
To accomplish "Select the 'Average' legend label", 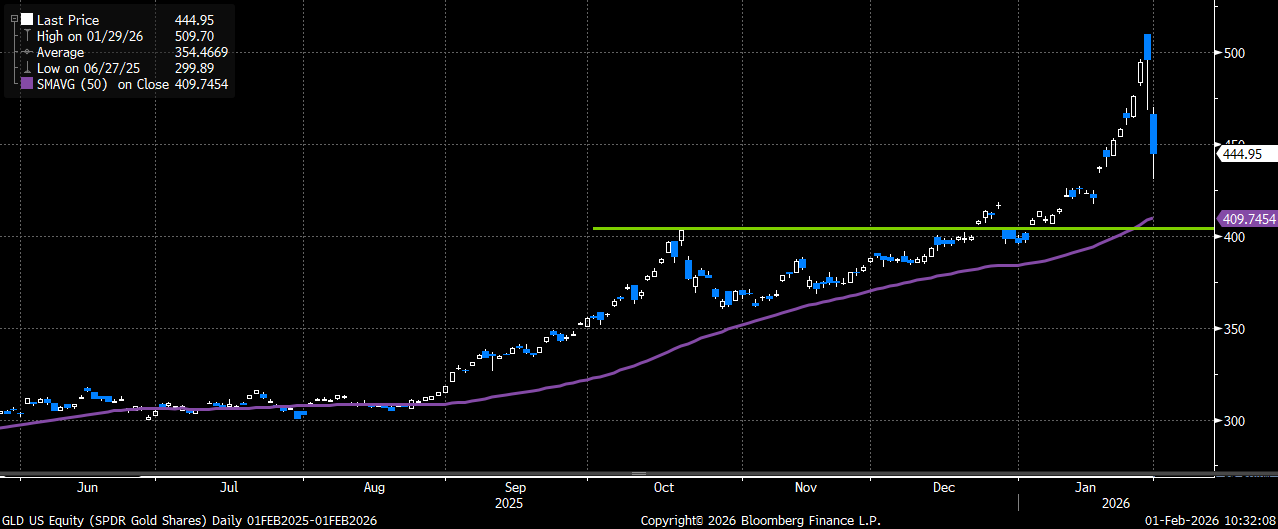I will (61, 52).
